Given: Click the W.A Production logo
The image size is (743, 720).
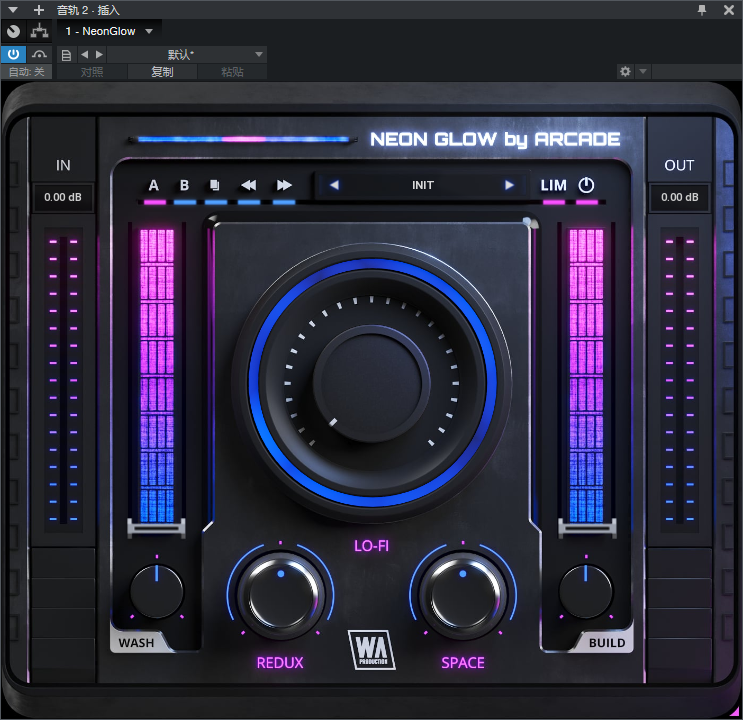Looking at the screenshot, I should pos(372,649).
